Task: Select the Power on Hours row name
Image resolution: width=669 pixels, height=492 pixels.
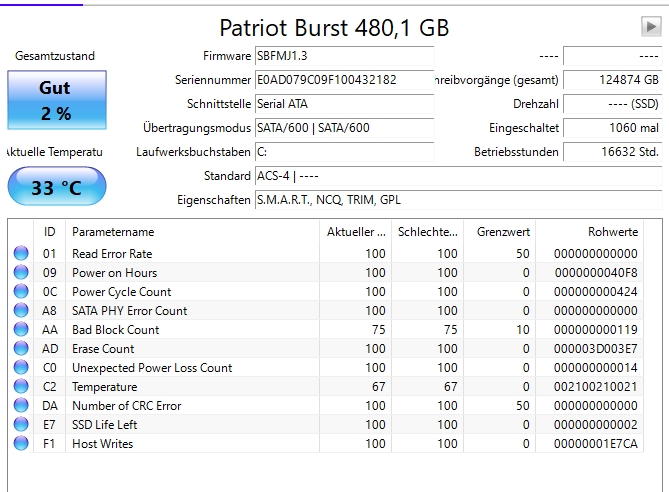Action: click(114, 273)
